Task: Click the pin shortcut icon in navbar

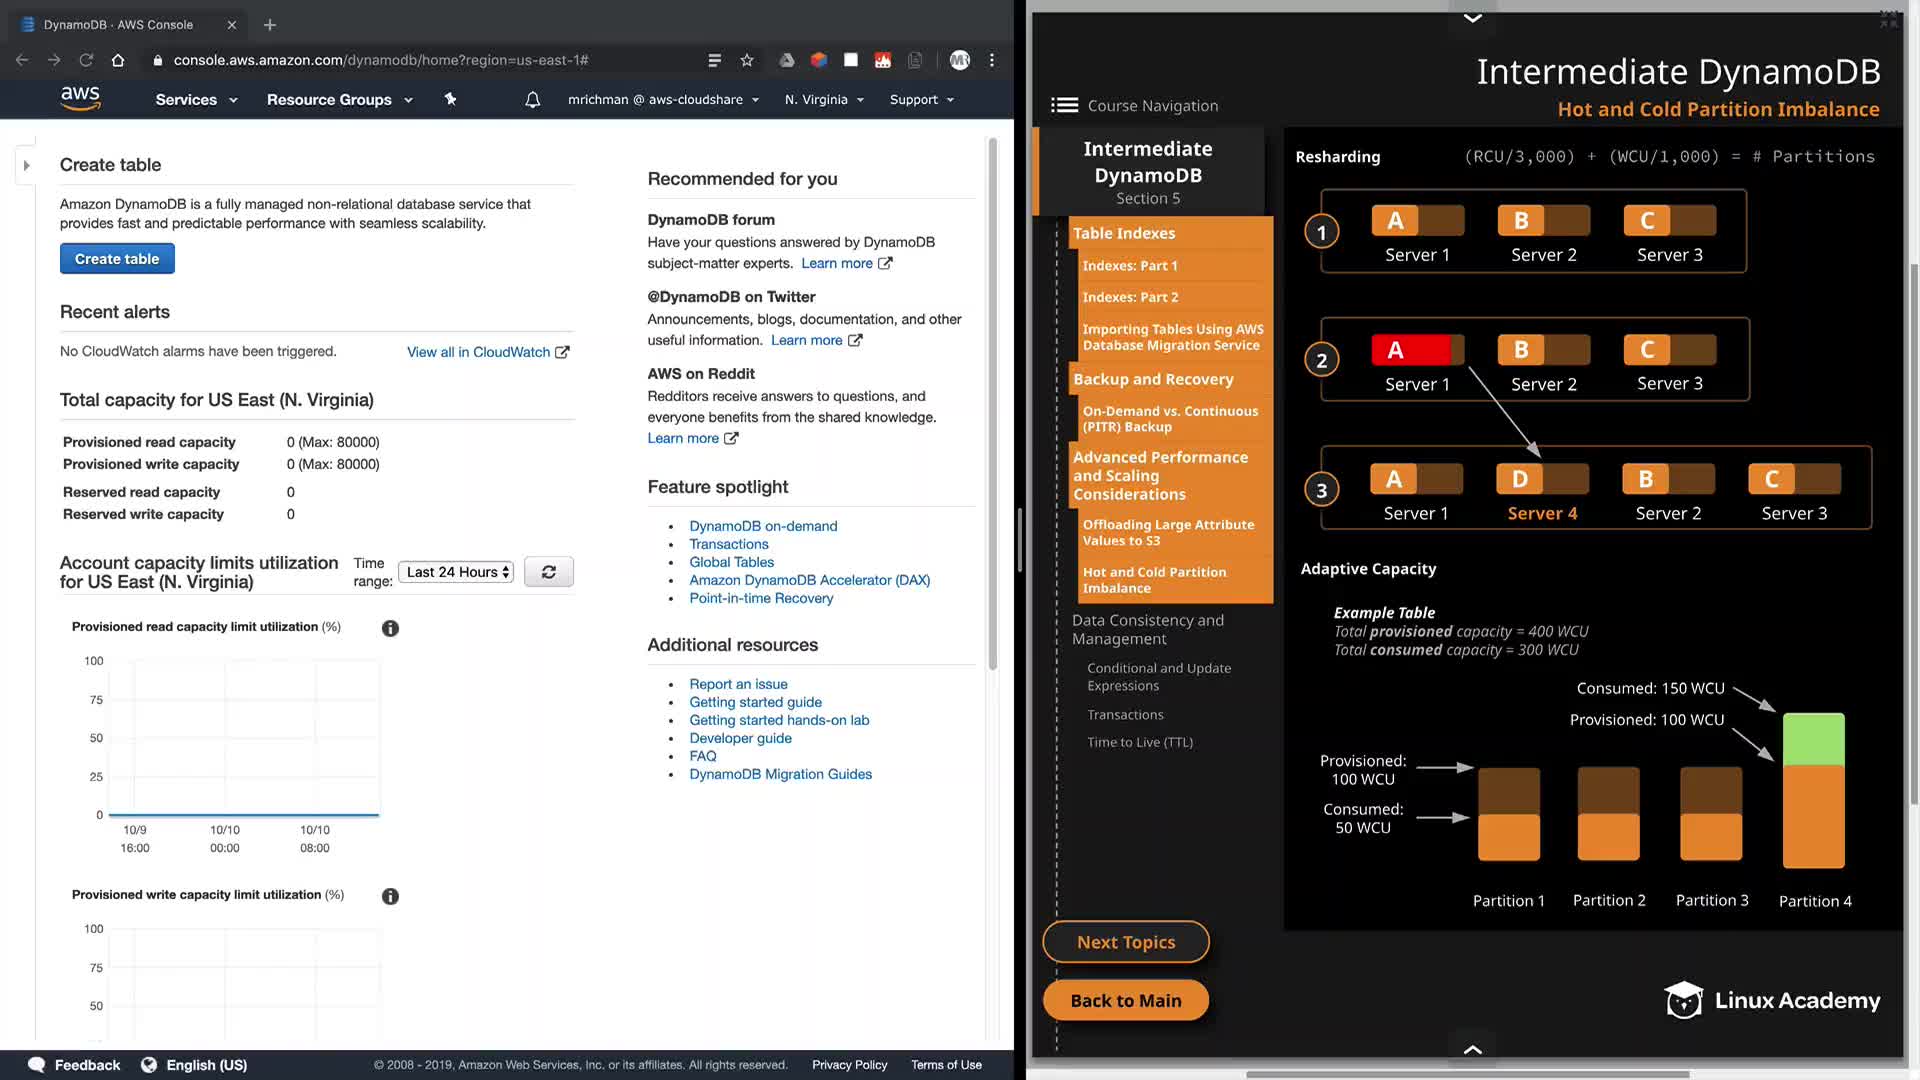Action: pos(450,99)
